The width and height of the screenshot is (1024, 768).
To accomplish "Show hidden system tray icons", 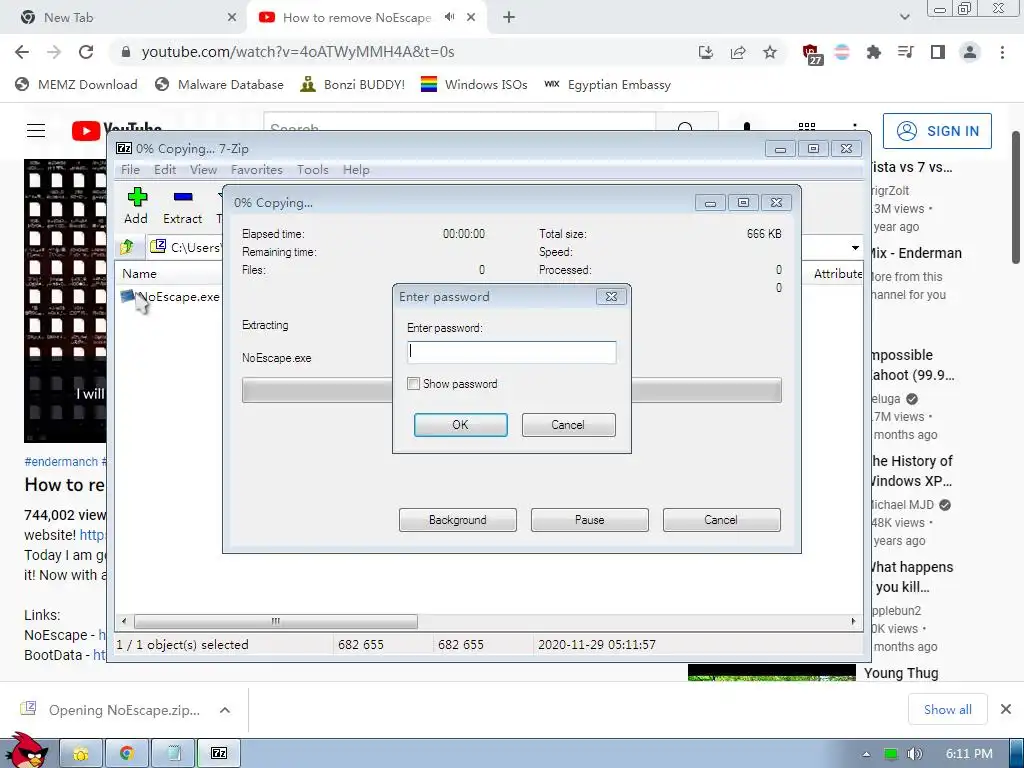I will pos(866,754).
